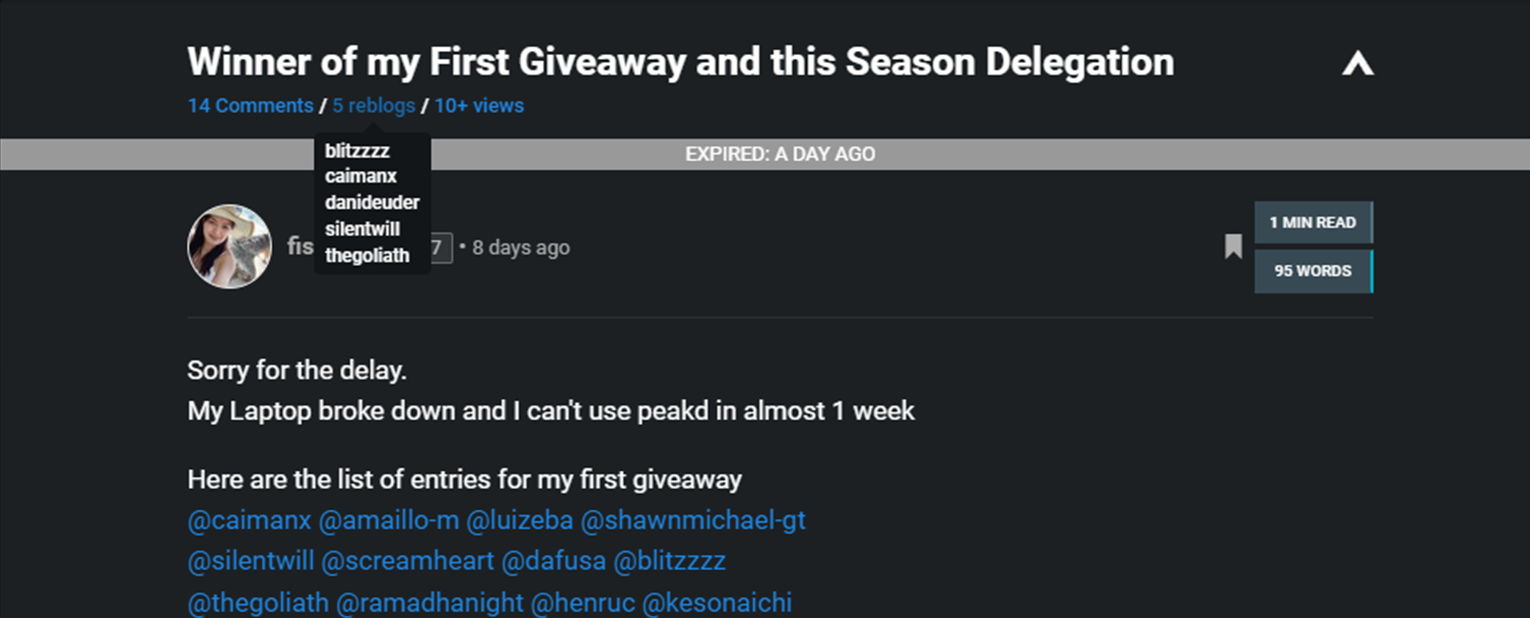Open the 14 Comments link

pyautogui.click(x=250, y=105)
